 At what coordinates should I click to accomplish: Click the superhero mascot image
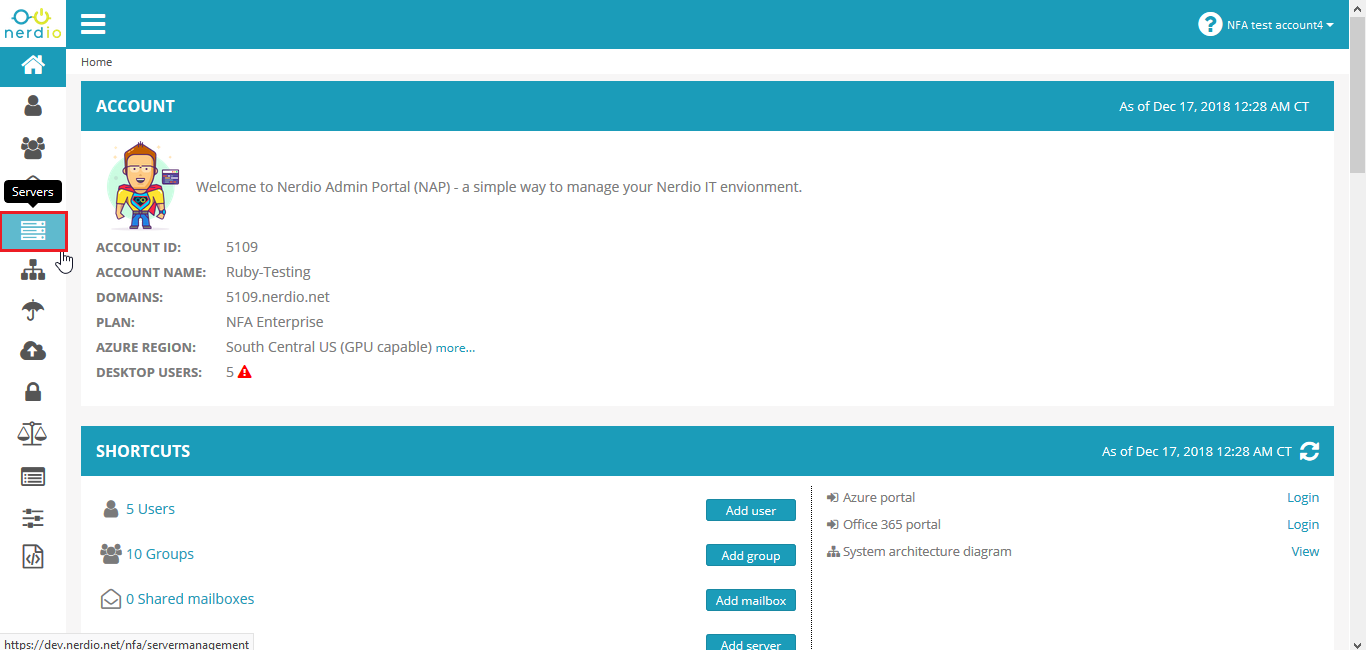[x=141, y=186]
